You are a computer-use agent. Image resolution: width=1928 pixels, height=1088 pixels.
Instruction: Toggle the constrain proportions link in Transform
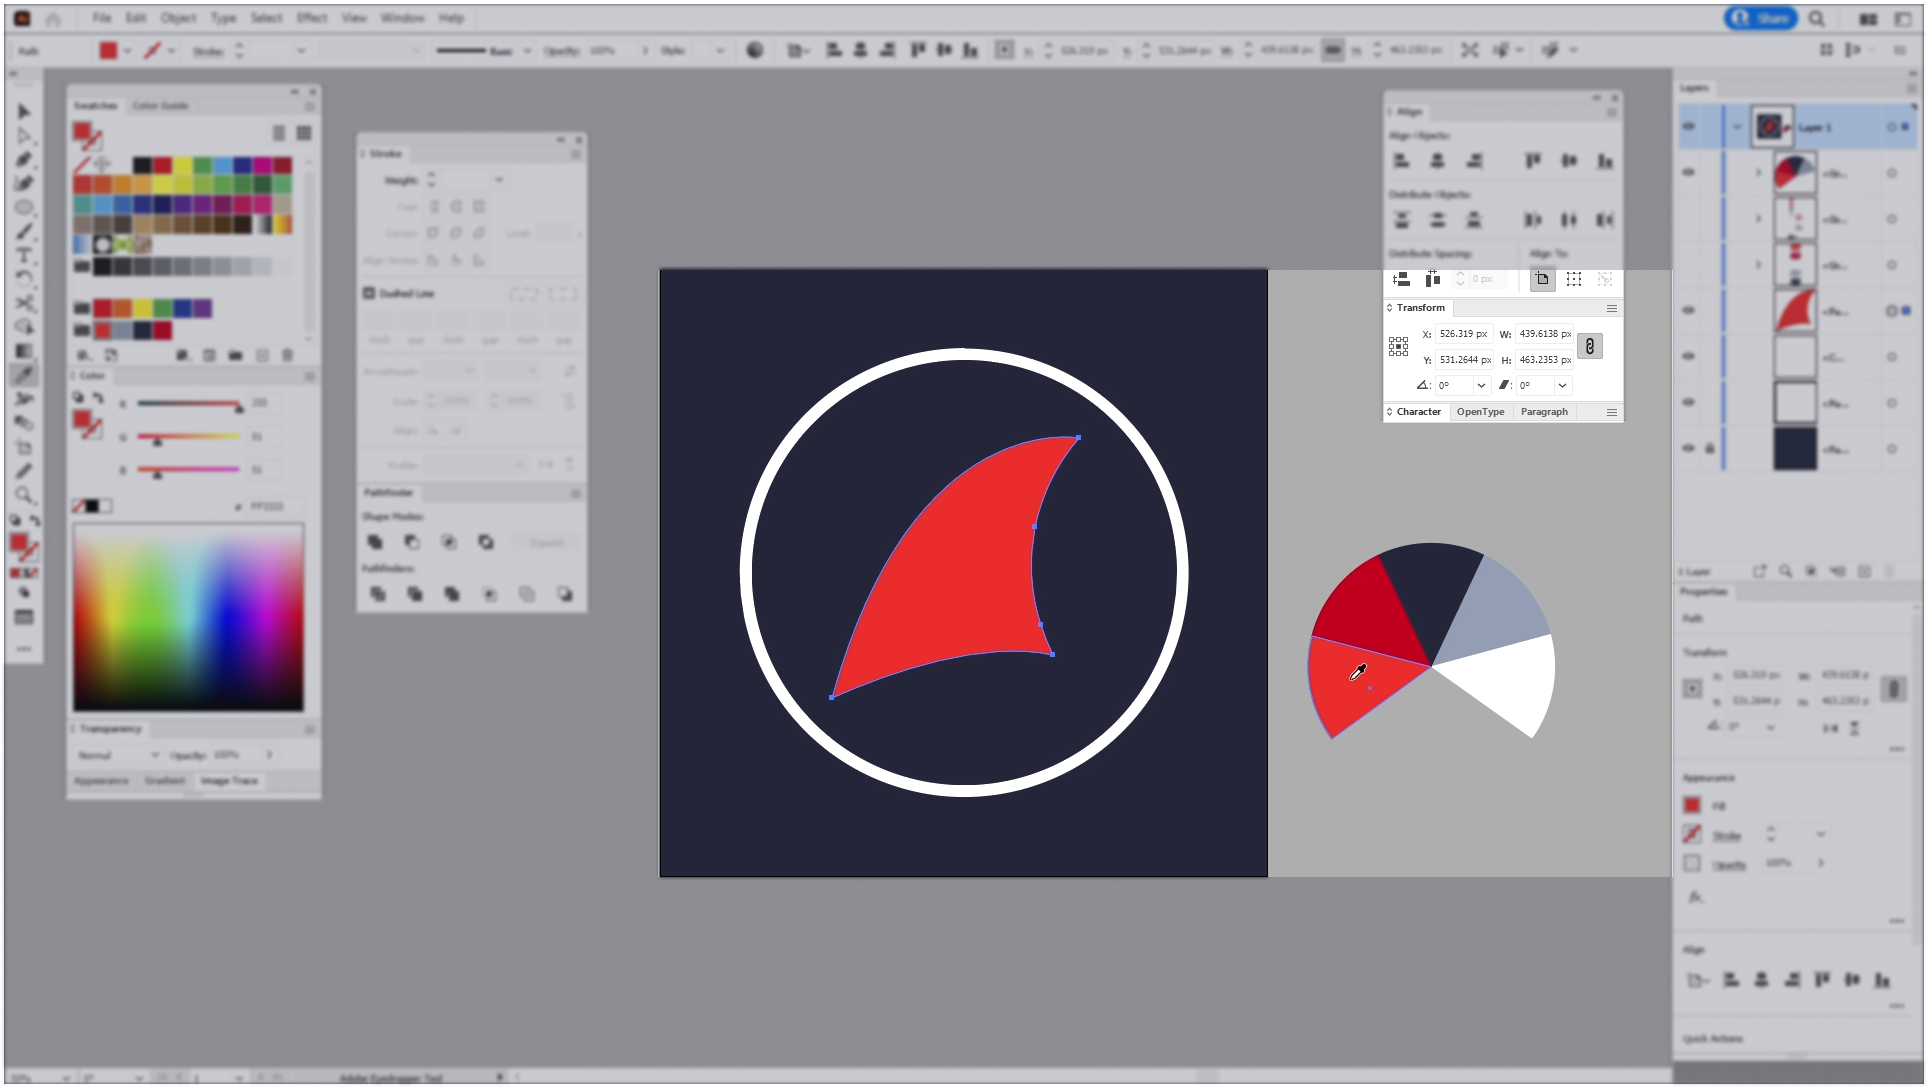click(x=1590, y=346)
